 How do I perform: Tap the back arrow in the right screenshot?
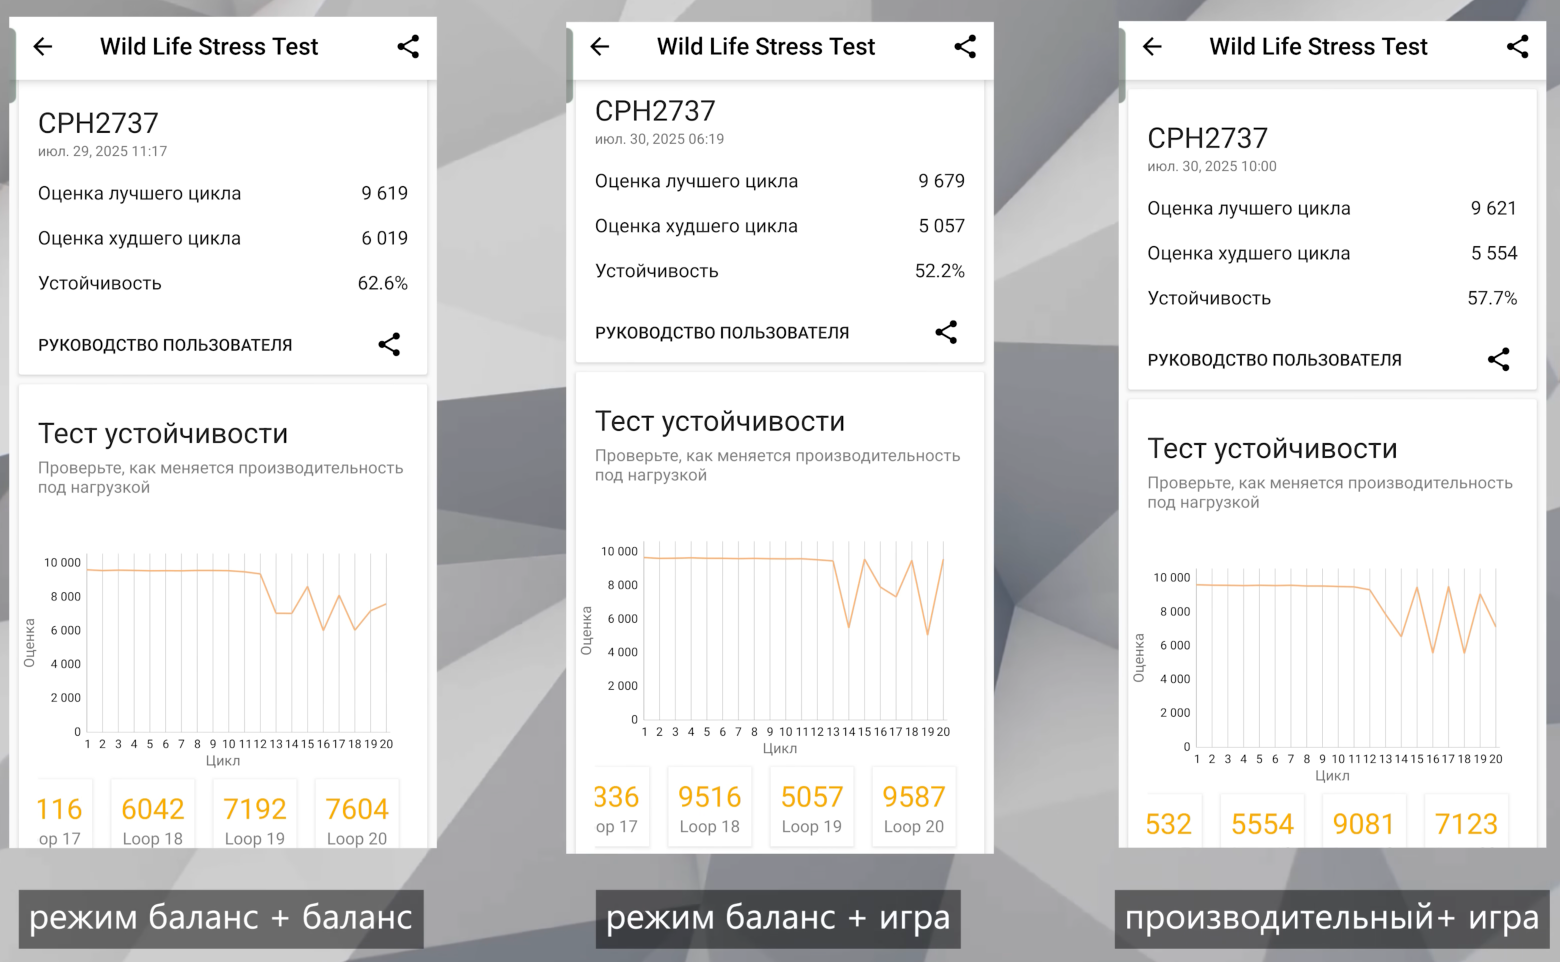click(x=1152, y=46)
